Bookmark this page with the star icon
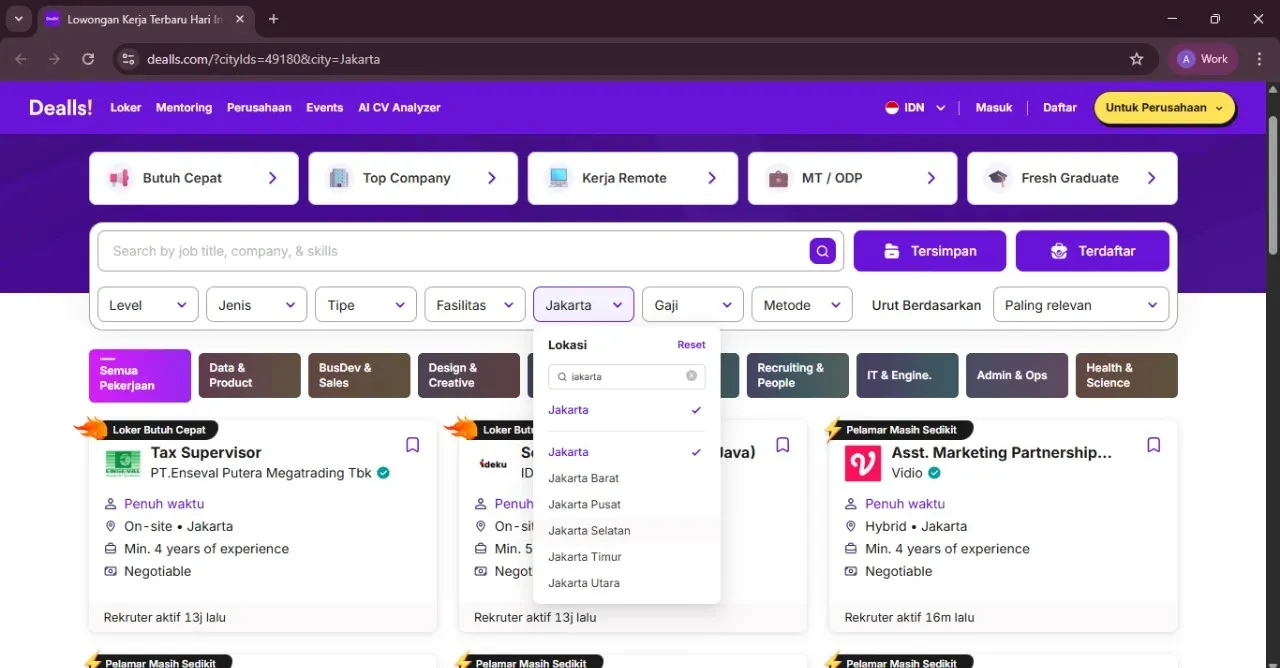The image size is (1280, 668). 1136,59
